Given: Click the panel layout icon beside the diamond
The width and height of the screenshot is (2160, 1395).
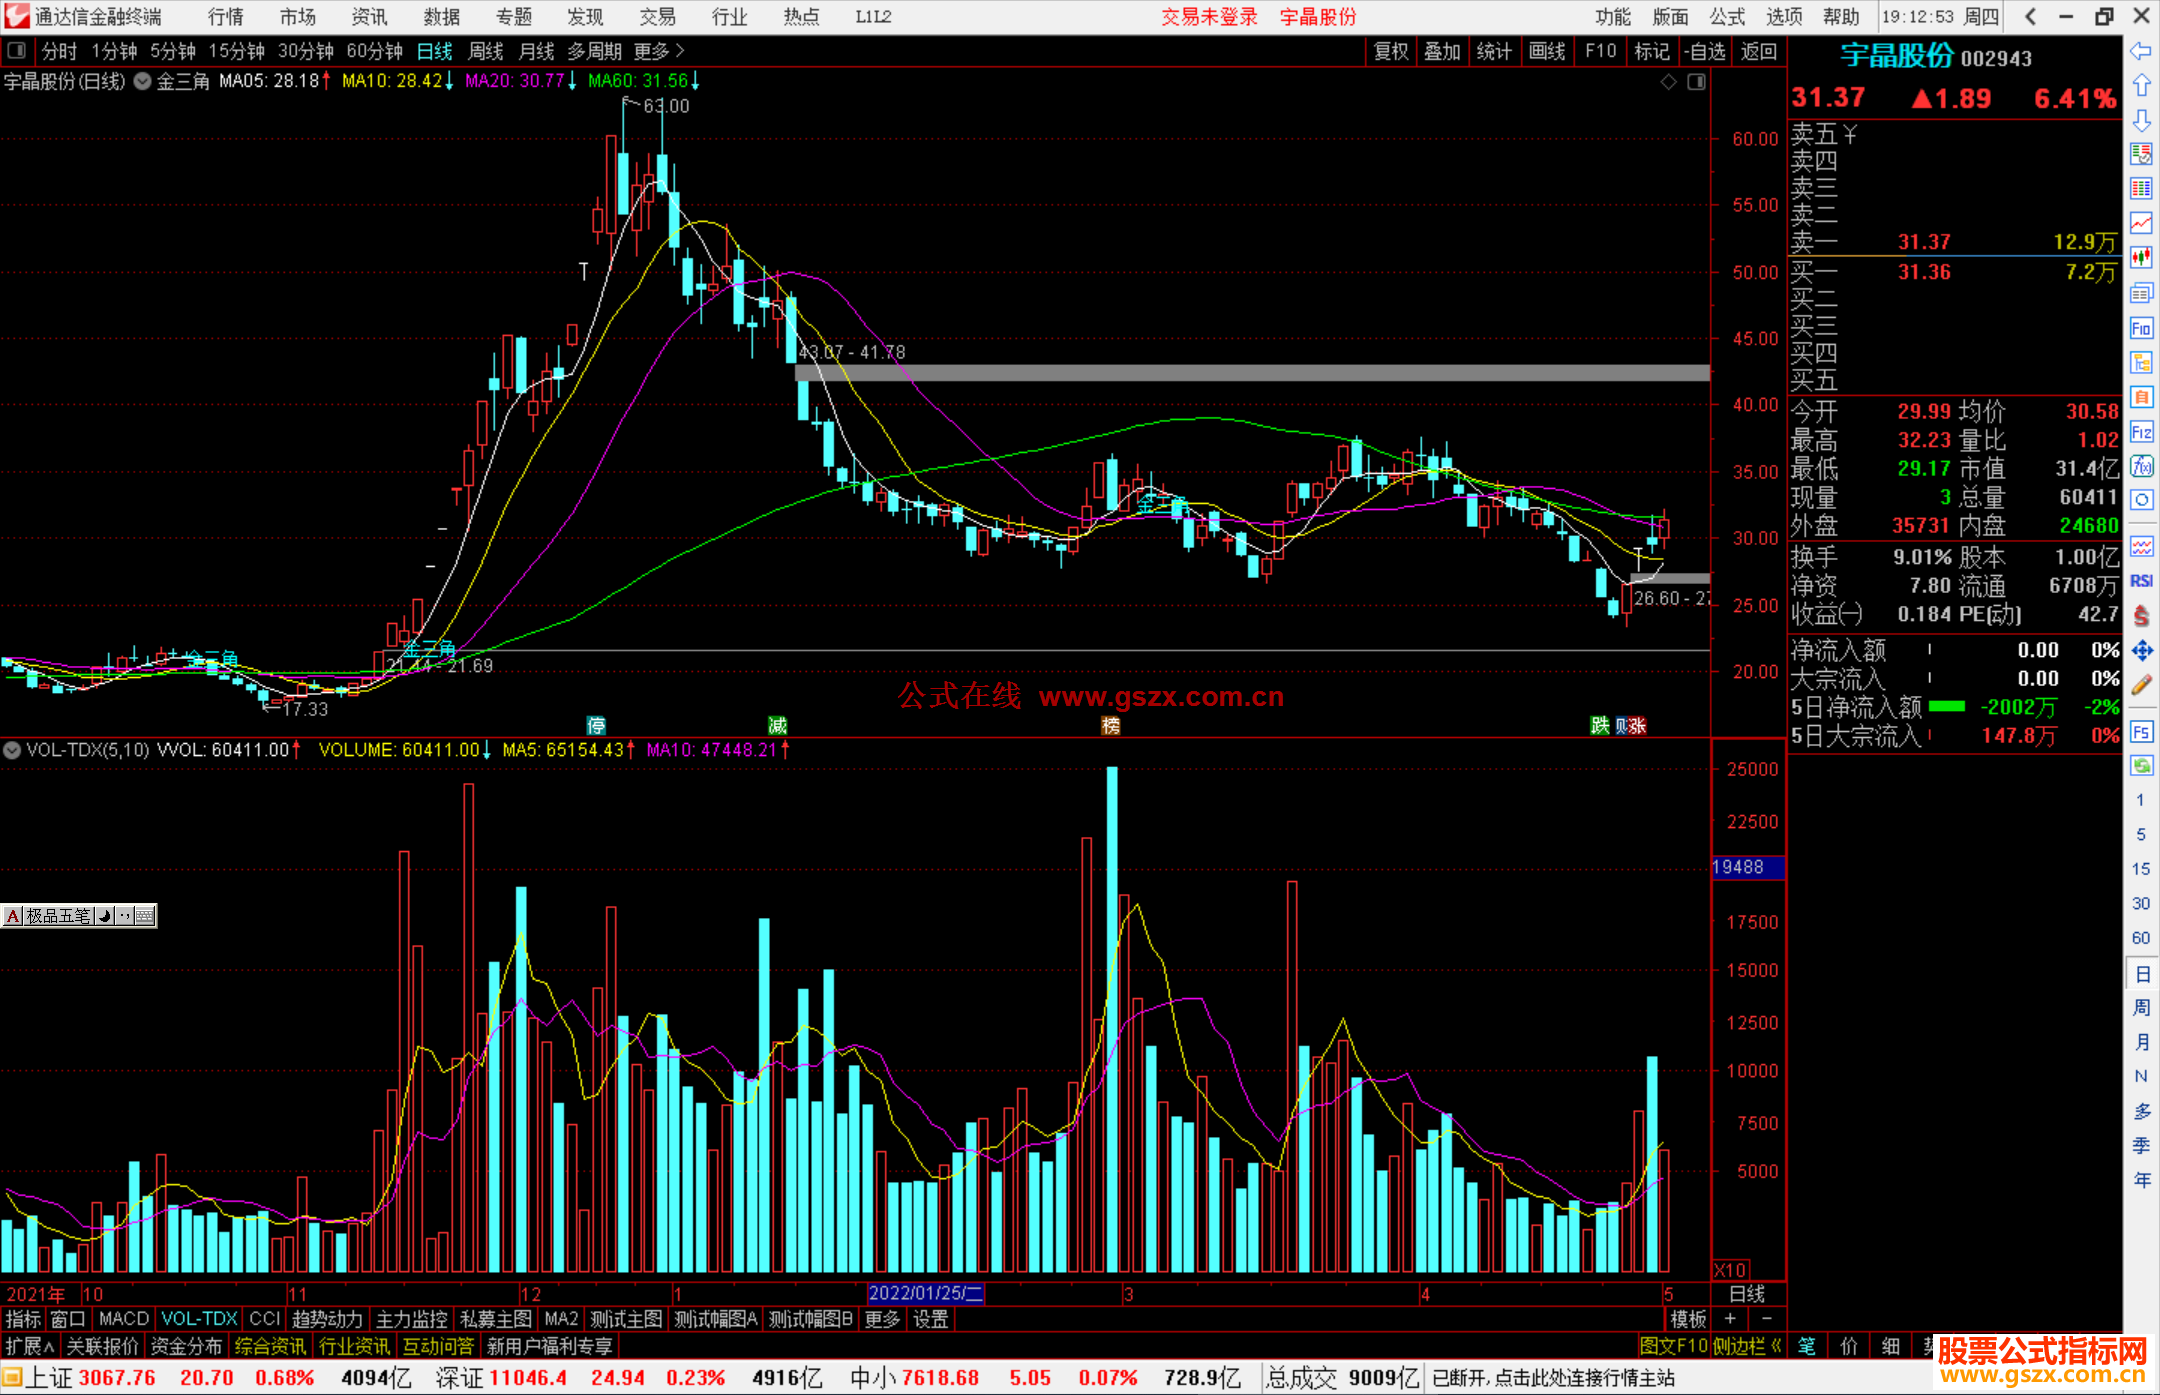Looking at the screenshot, I should [x=1696, y=81].
